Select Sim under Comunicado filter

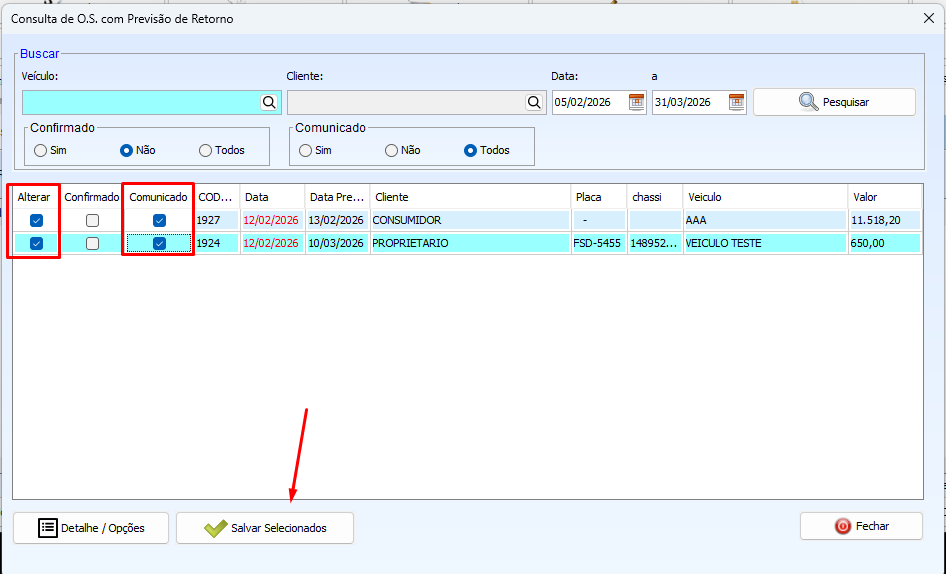coord(307,151)
